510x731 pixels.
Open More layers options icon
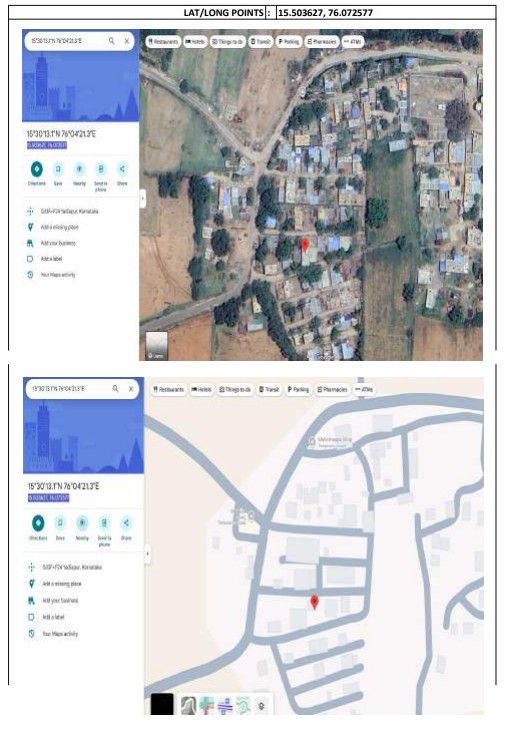(x=261, y=706)
